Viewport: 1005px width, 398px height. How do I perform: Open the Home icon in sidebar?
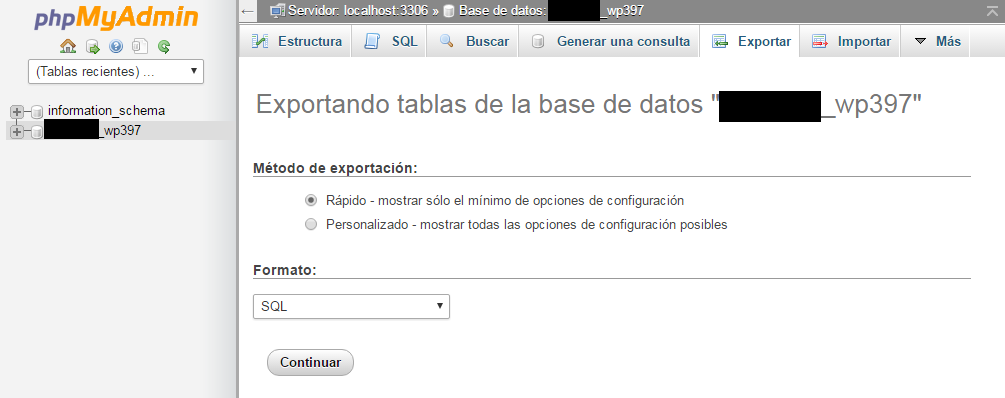pyautogui.click(x=68, y=46)
